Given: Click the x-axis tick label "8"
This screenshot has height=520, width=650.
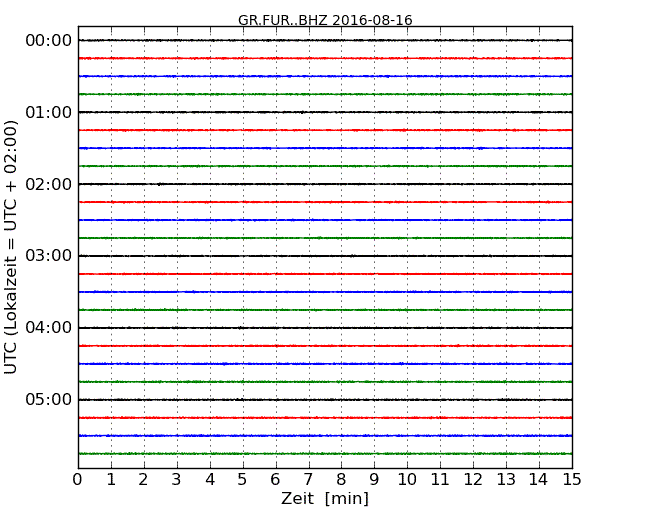Looking at the screenshot, I should 341,480.
